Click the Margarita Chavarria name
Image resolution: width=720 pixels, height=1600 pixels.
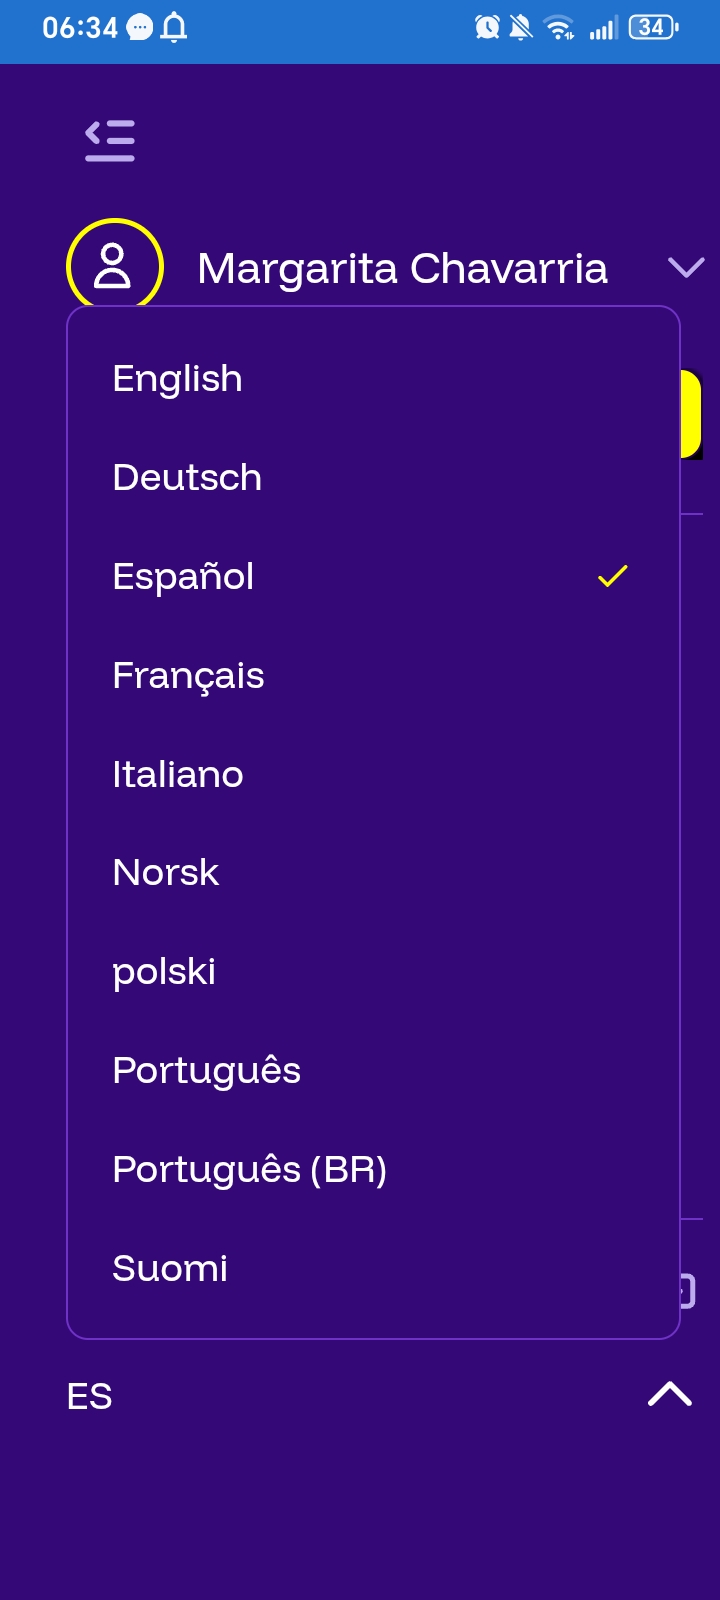(x=402, y=268)
